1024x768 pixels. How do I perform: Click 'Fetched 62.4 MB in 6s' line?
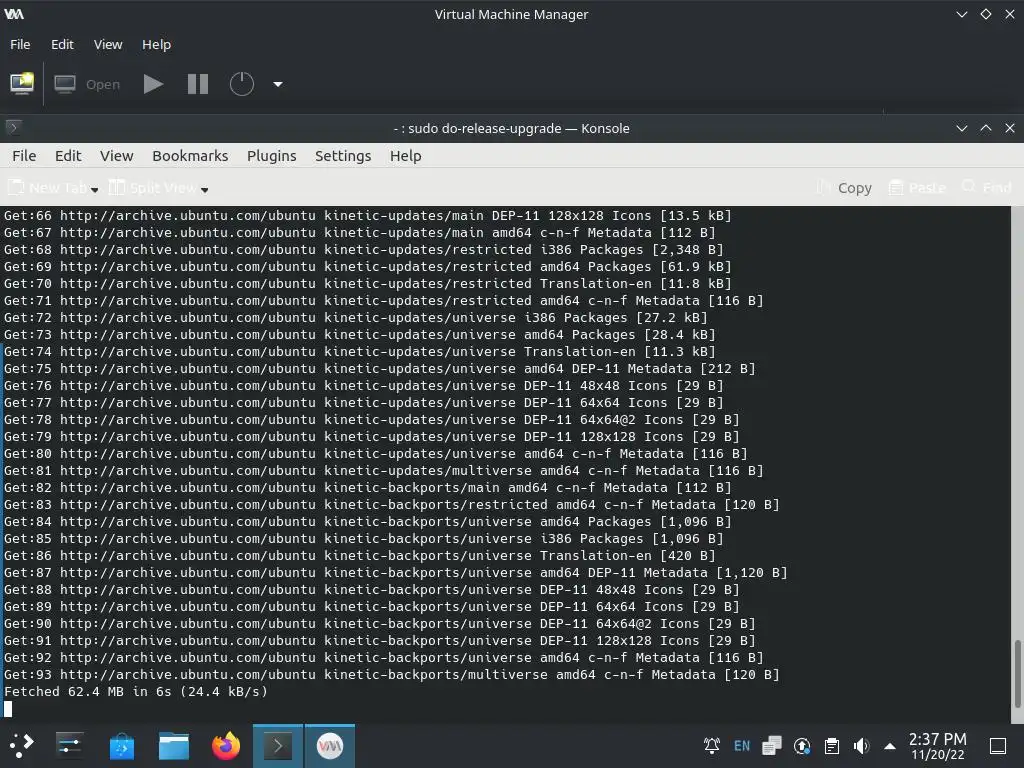[136, 692]
